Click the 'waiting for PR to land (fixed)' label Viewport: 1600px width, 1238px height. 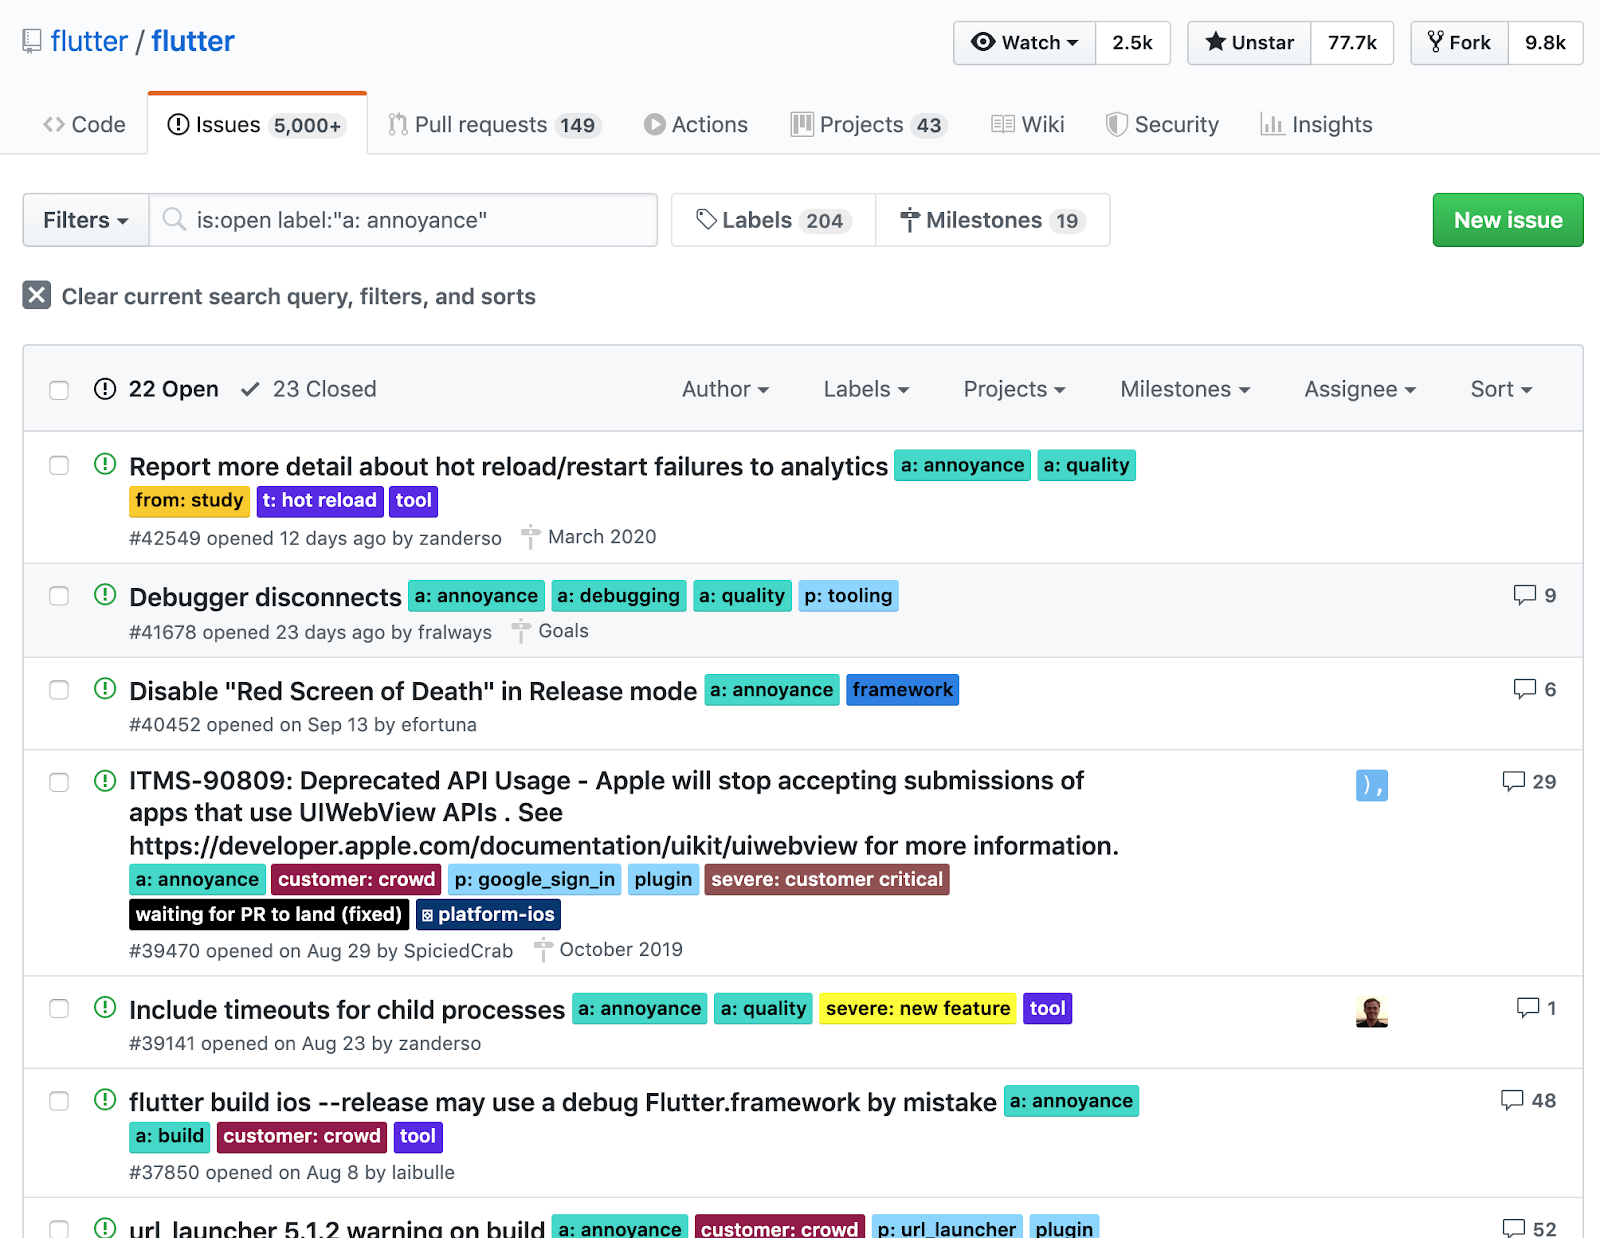269,914
